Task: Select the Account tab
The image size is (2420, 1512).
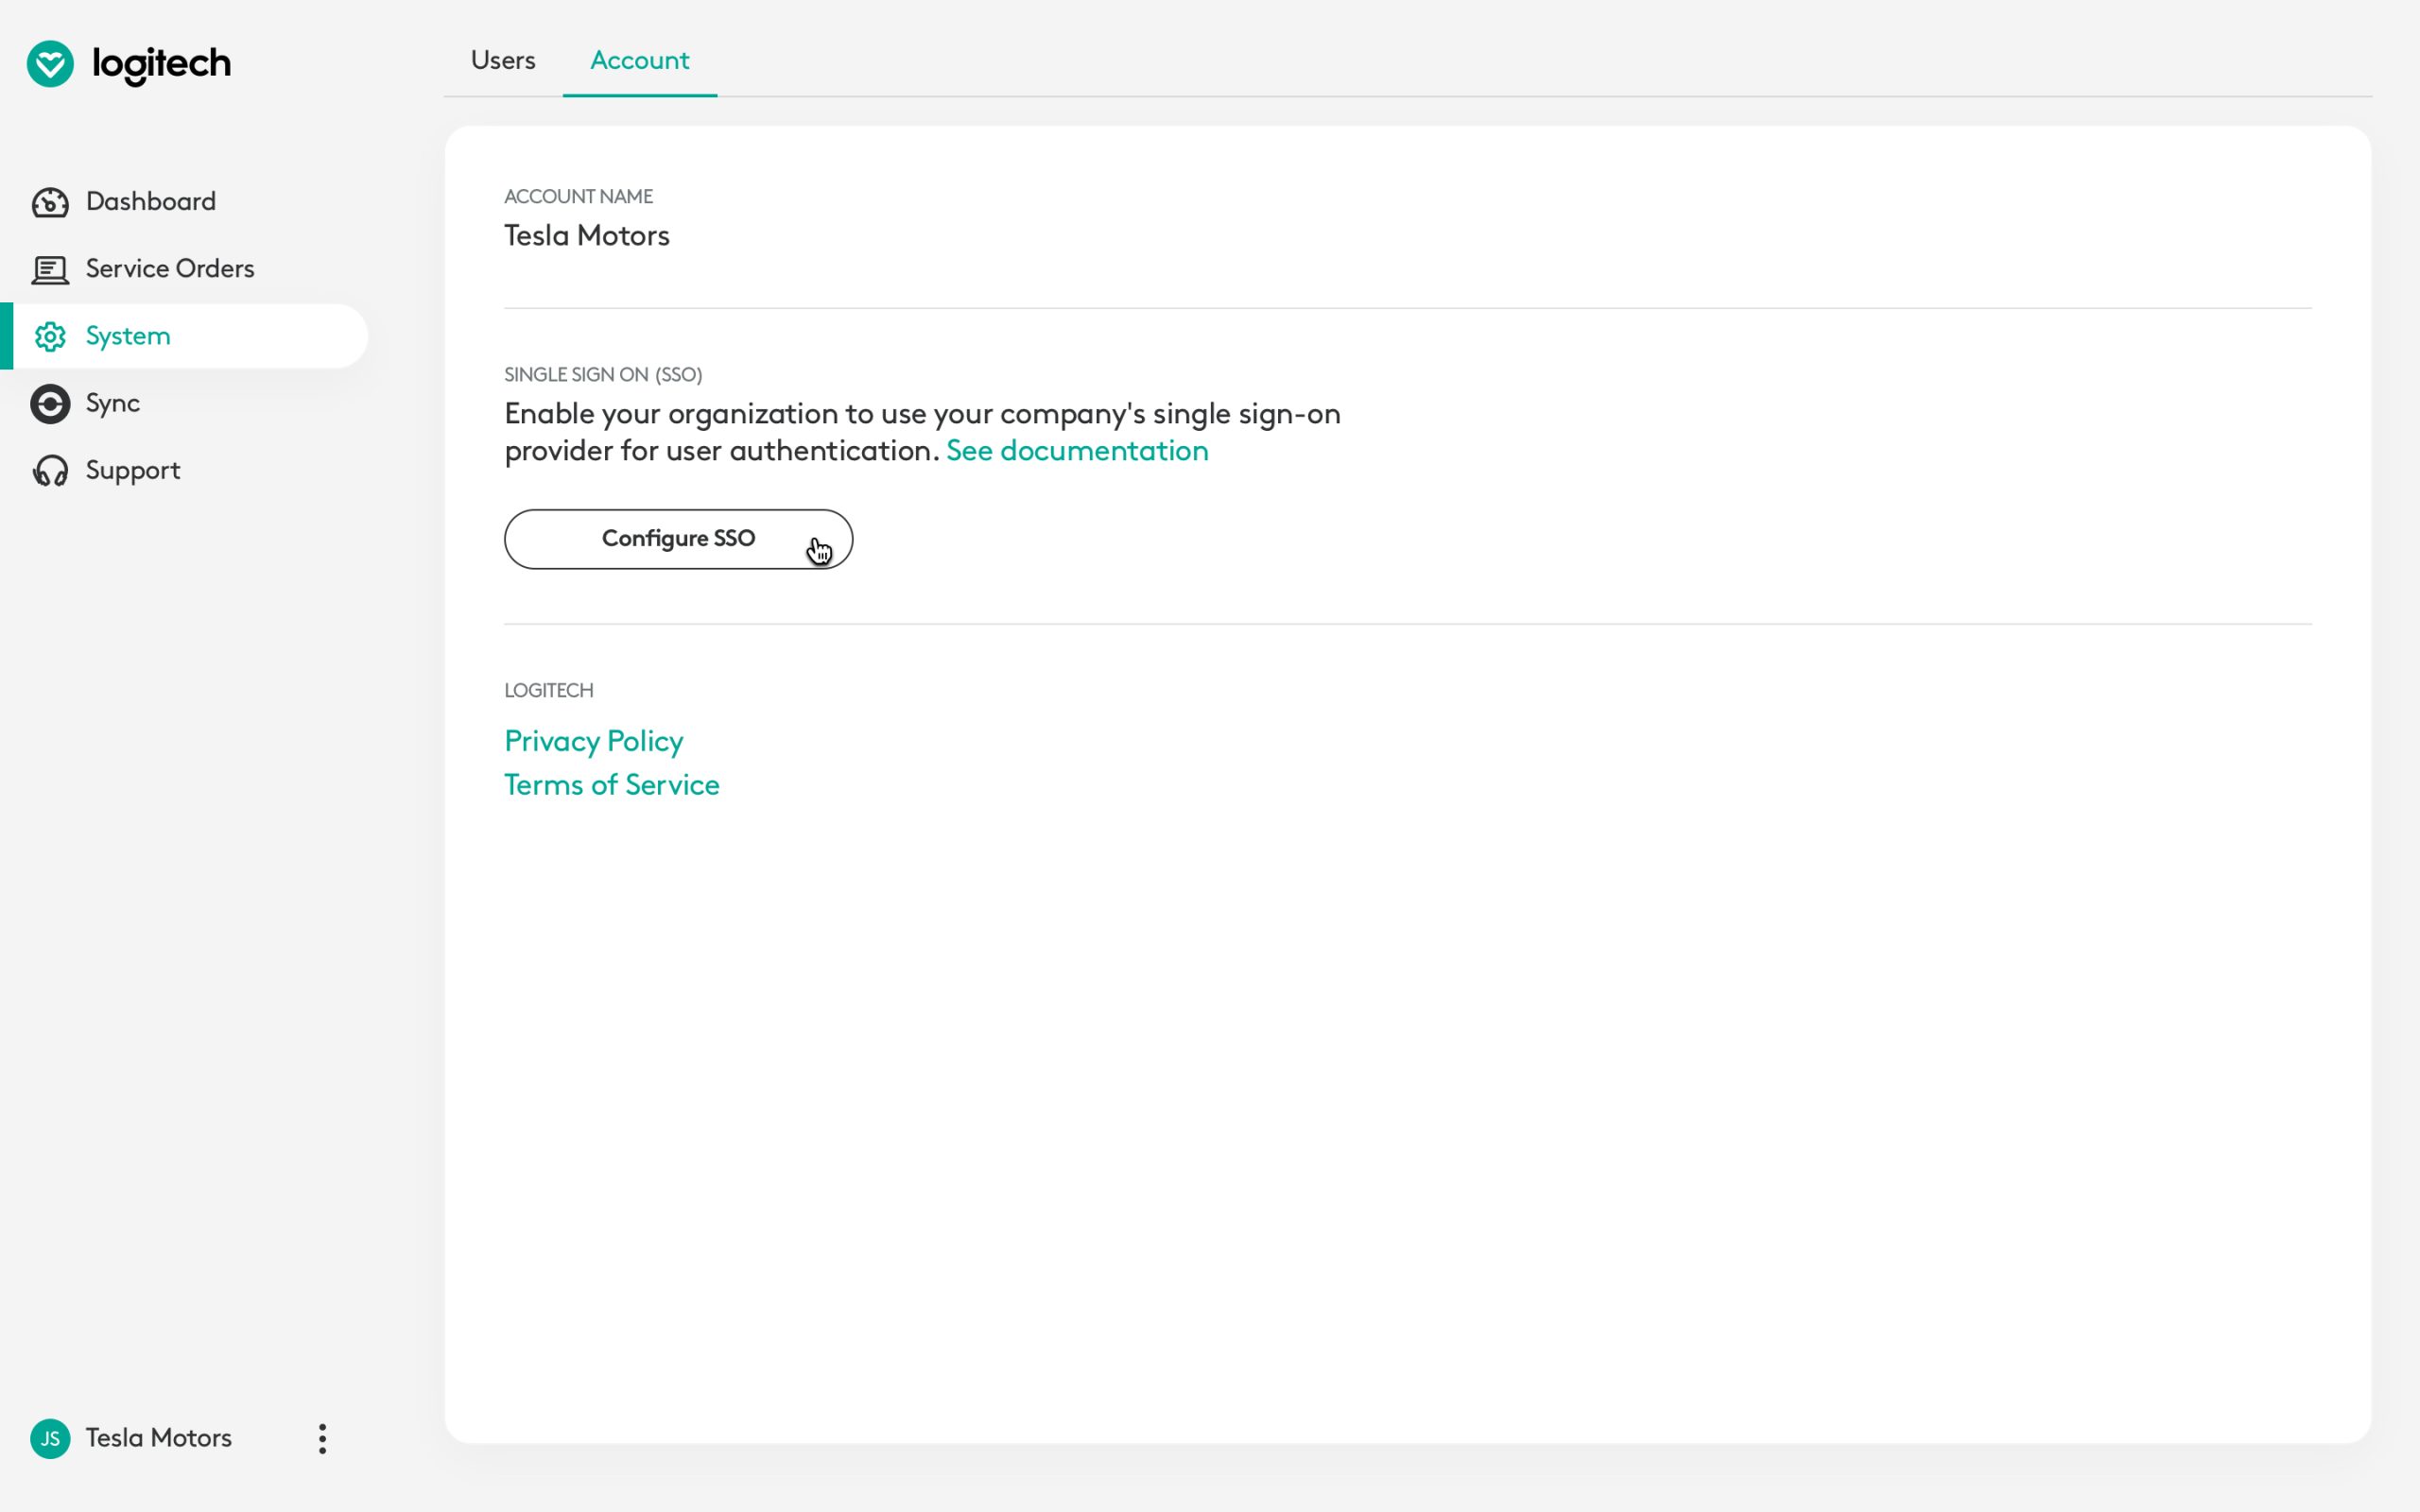Action: pos(640,60)
